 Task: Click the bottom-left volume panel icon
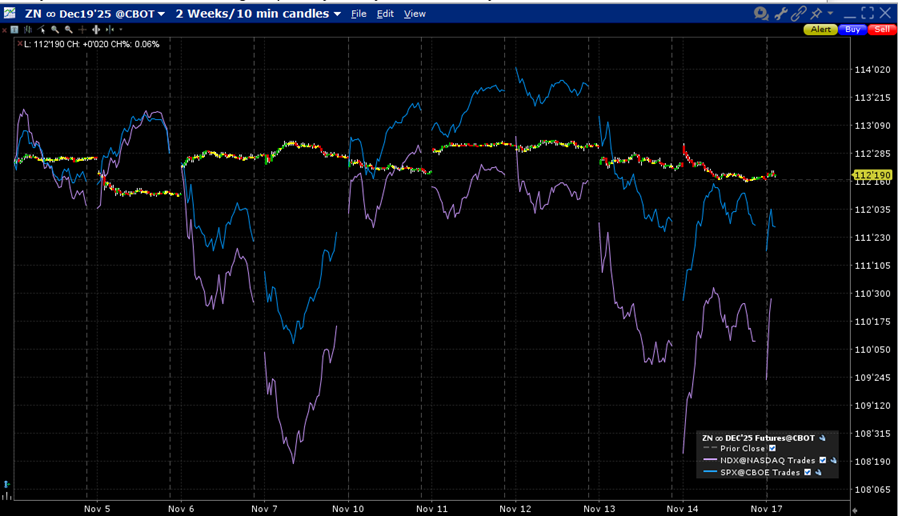(6, 495)
